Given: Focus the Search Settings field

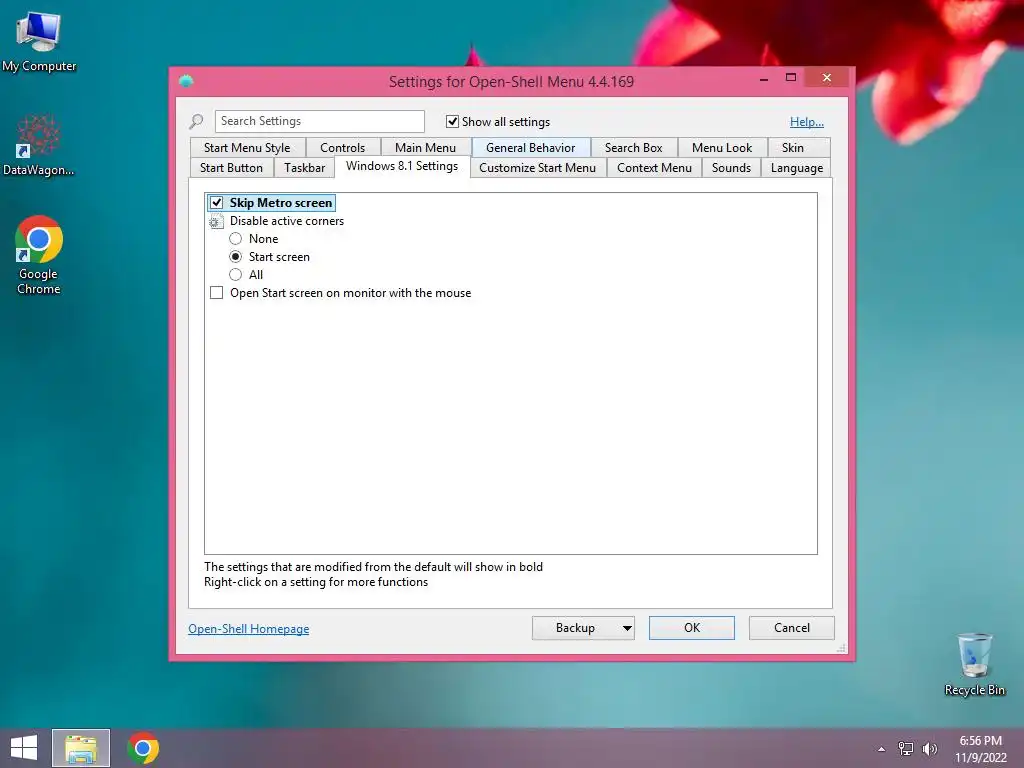Looking at the screenshot, I should pos(319,121).
